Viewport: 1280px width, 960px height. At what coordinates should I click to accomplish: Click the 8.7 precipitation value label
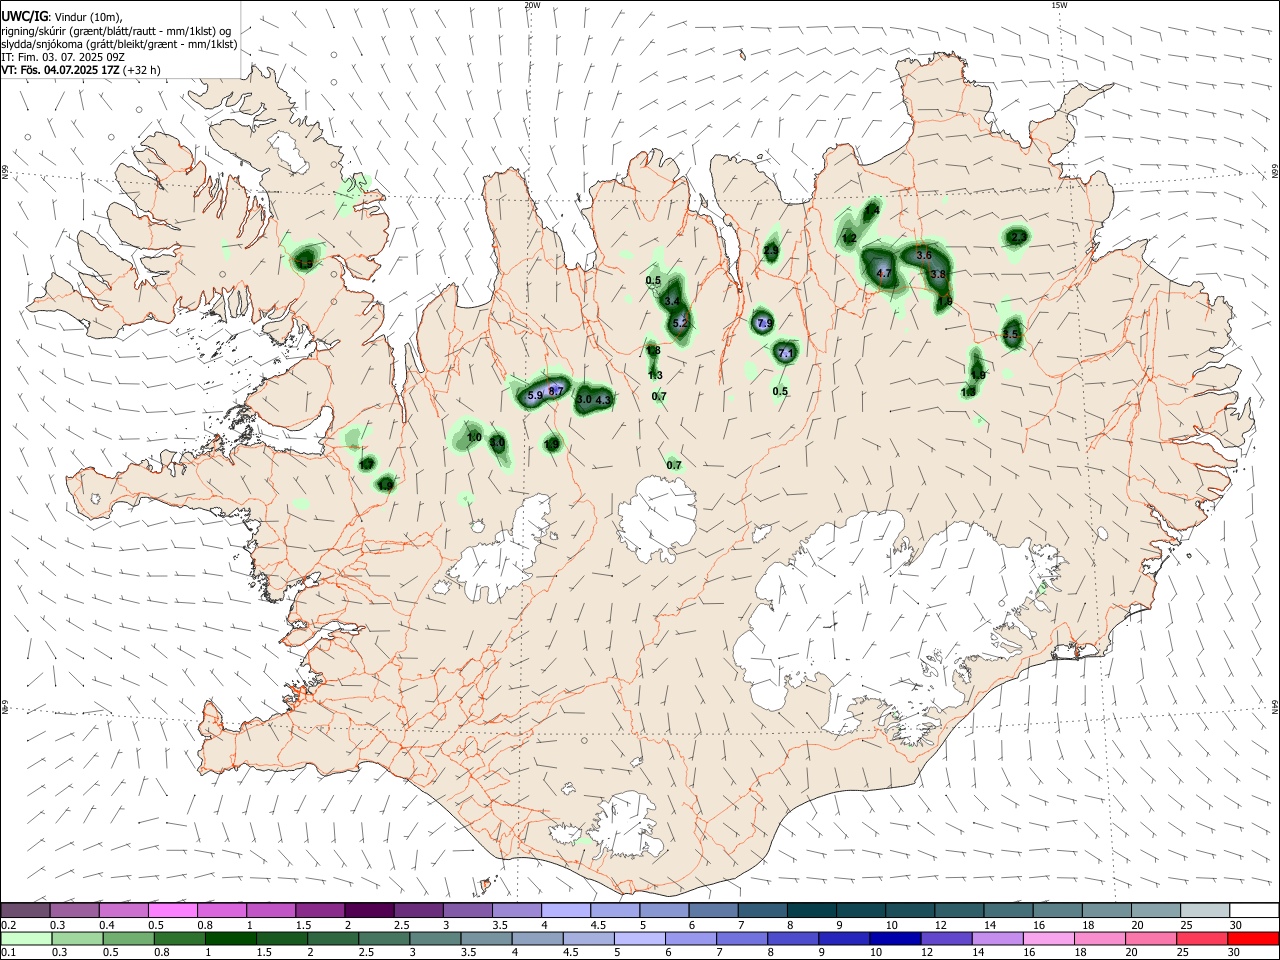point(557,391)
